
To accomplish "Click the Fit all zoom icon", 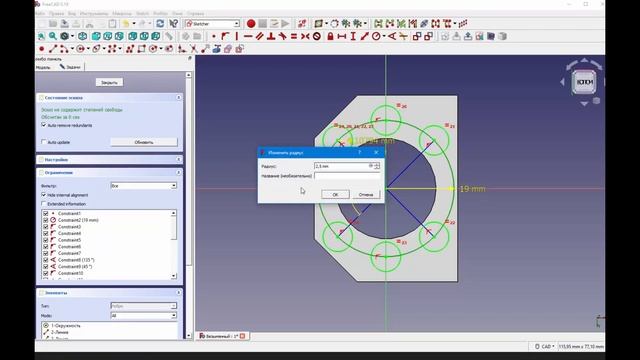I will 41,36.
